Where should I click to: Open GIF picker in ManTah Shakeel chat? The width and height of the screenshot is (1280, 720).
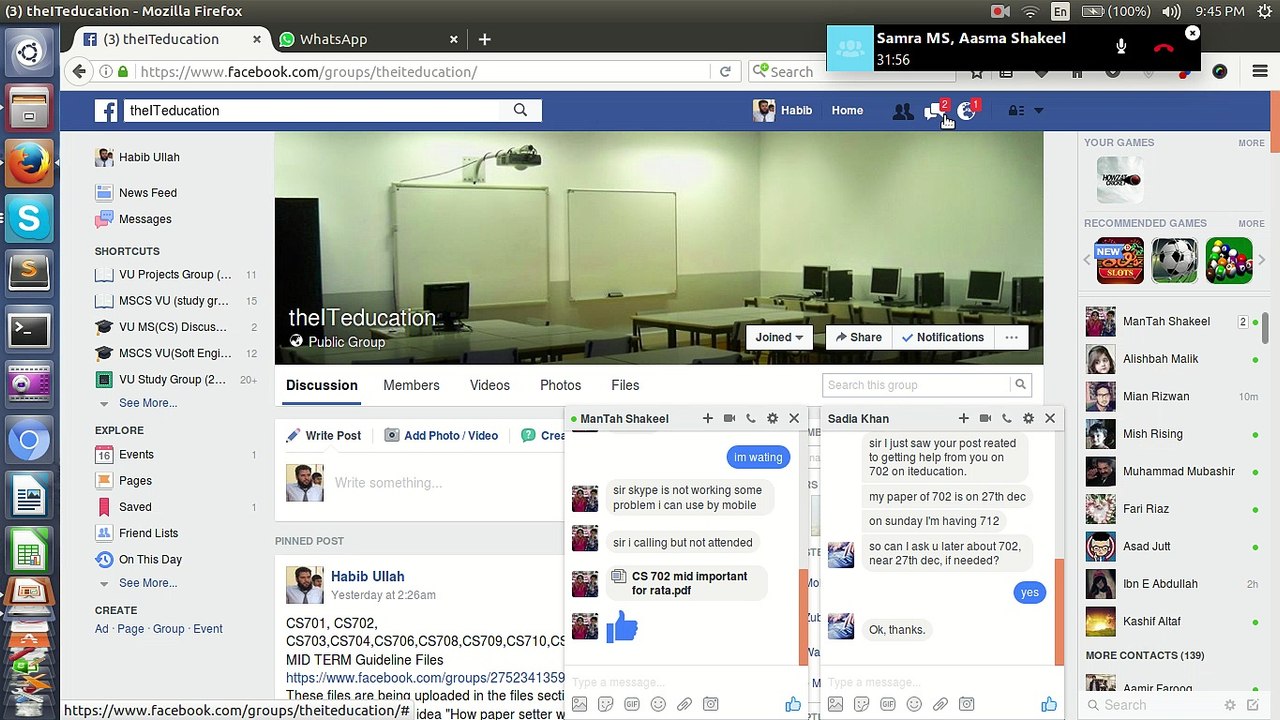coord(631,704)
